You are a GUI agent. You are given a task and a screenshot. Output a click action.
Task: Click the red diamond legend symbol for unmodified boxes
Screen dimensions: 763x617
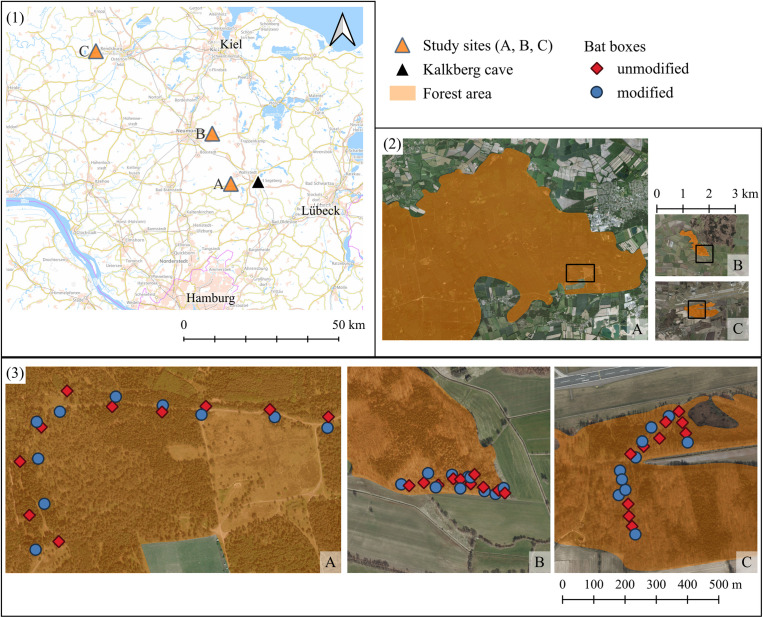click(596, 69)
